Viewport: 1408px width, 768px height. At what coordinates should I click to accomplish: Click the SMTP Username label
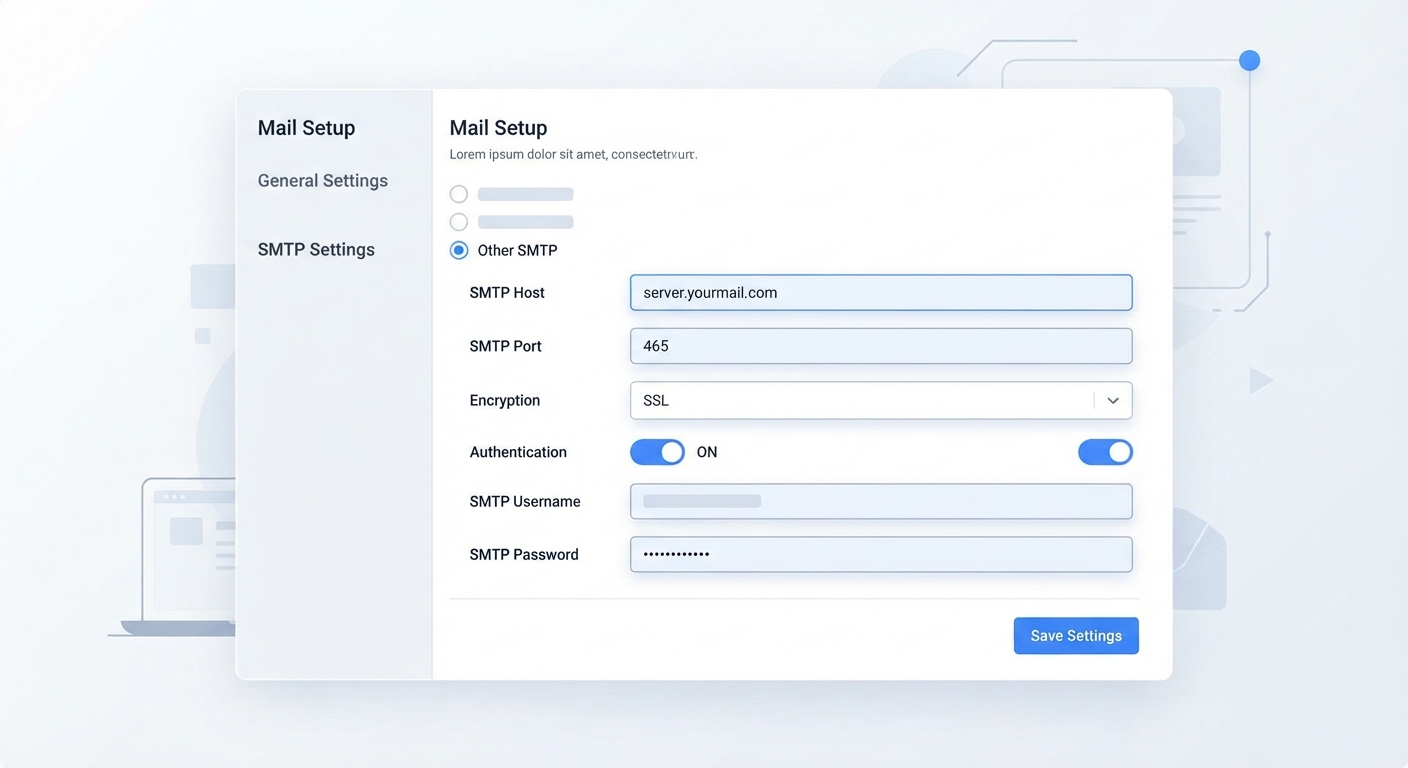click(x=525, y=502)
